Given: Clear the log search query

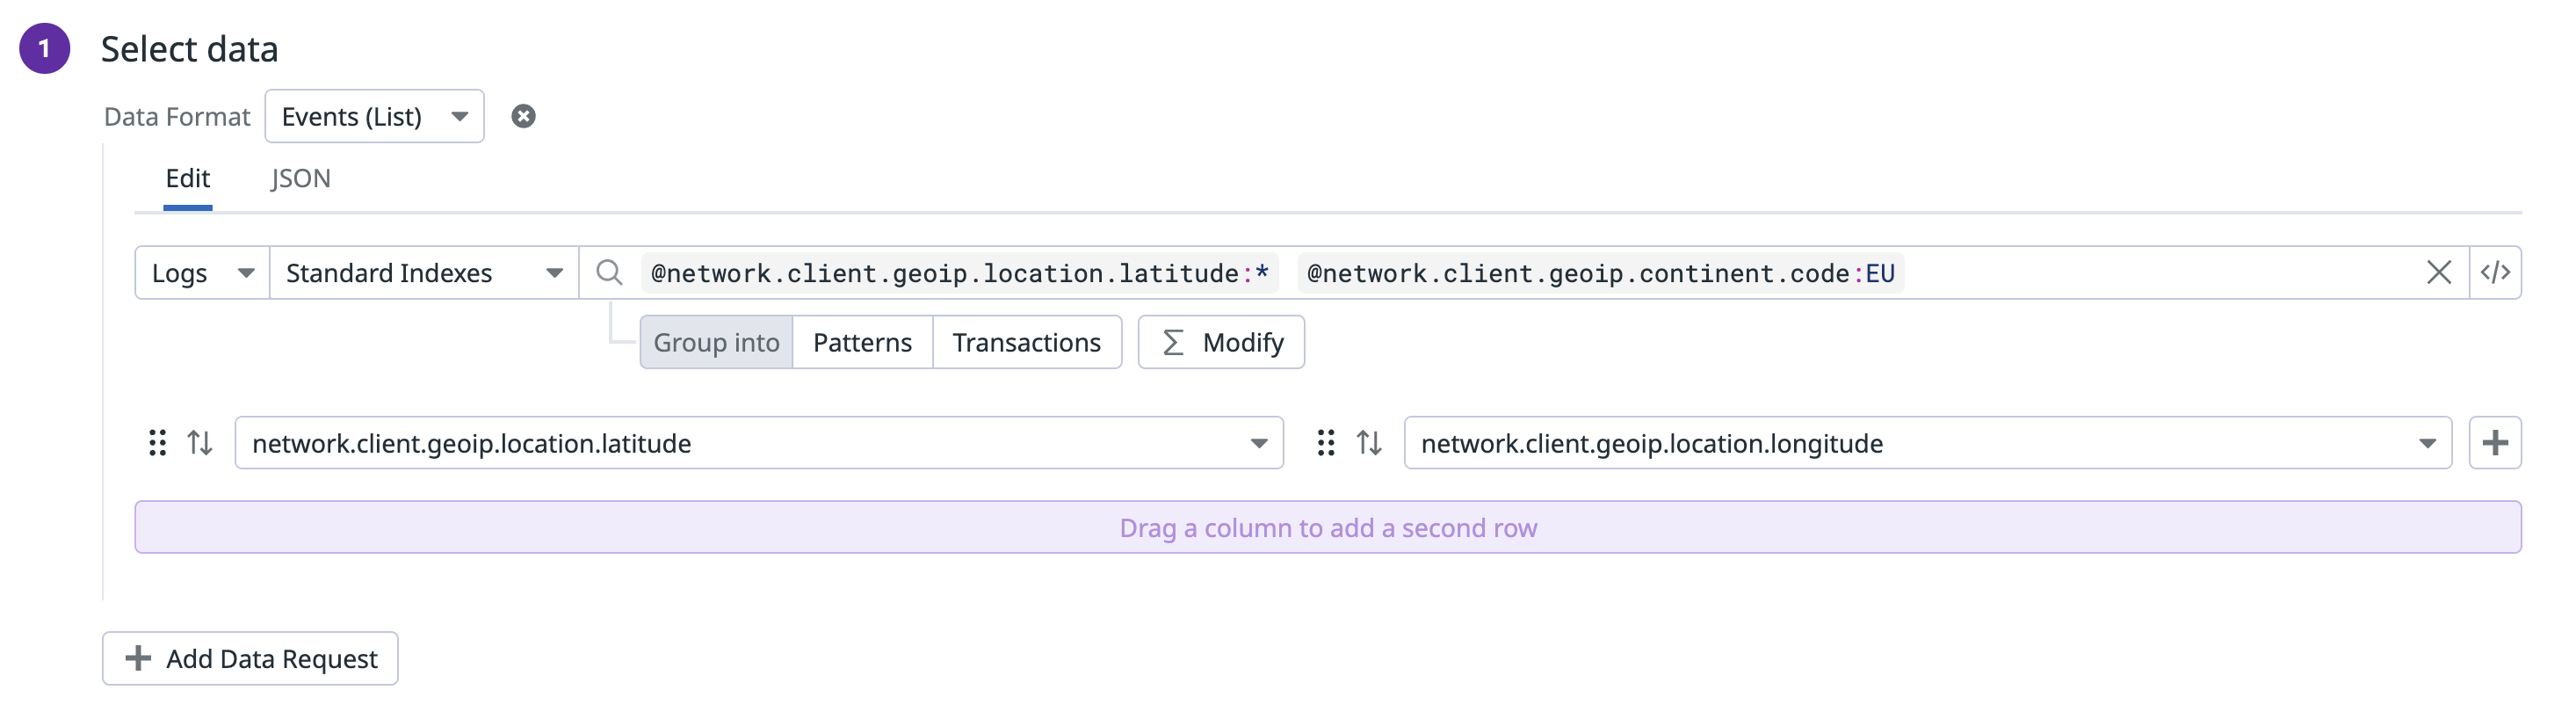Looking at the screenshot, I should click(2438, 273).
